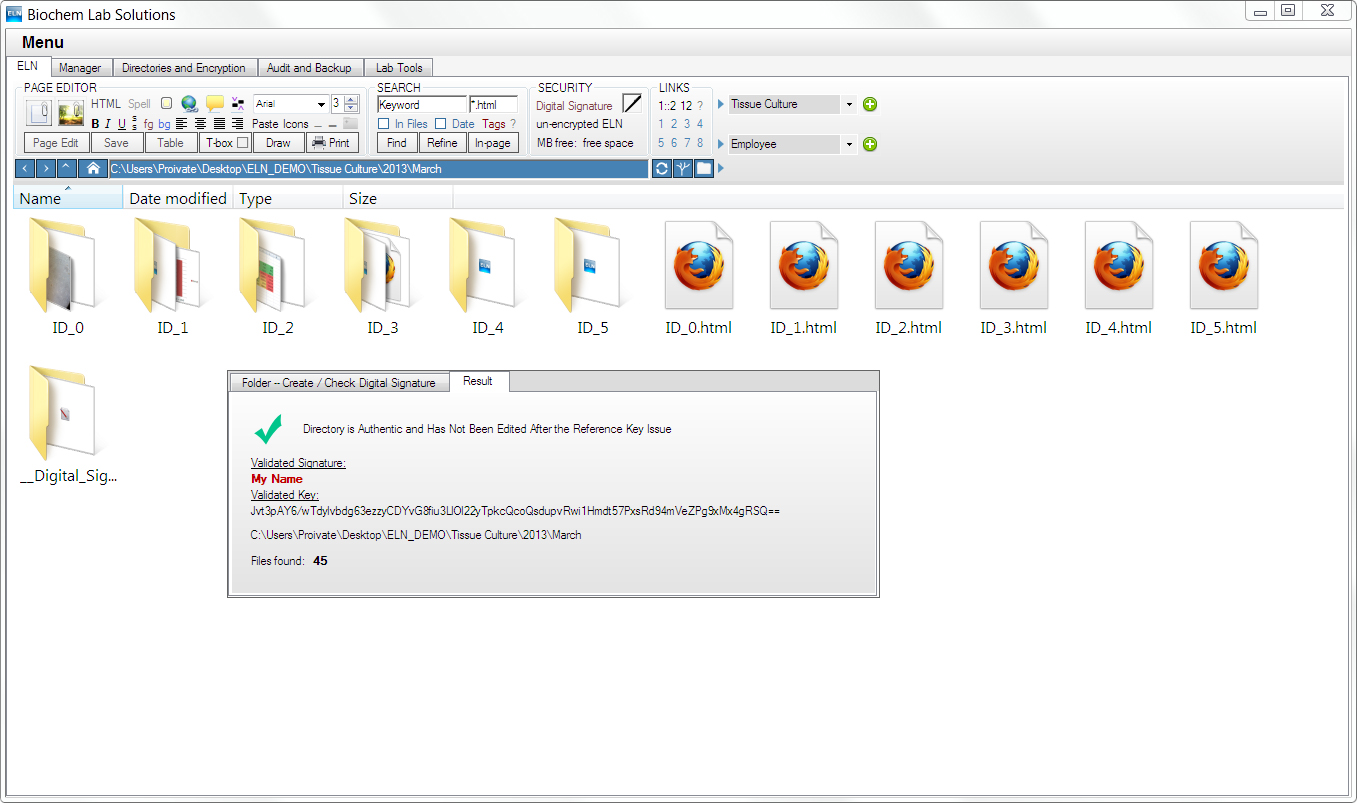
Task: Click the yellow comment note icon
Action: (x=214, y=103)
